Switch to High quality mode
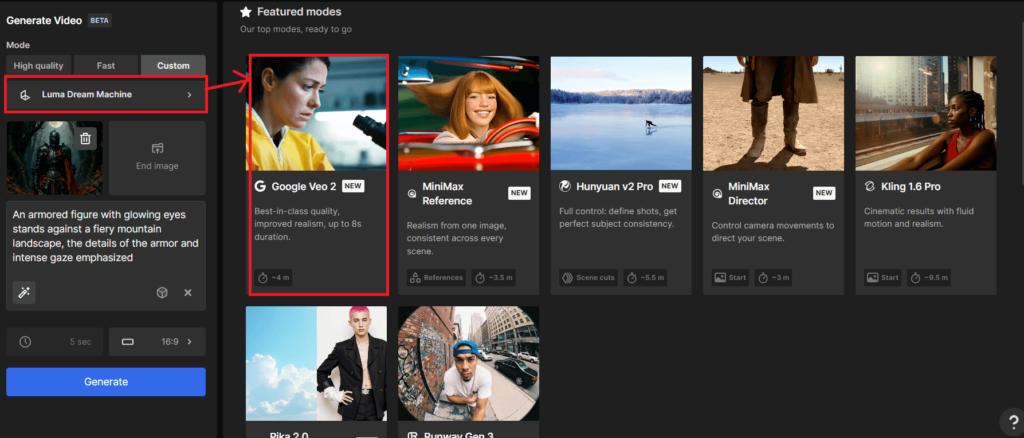The image size is (1024, 438). [x=39, y=66]
